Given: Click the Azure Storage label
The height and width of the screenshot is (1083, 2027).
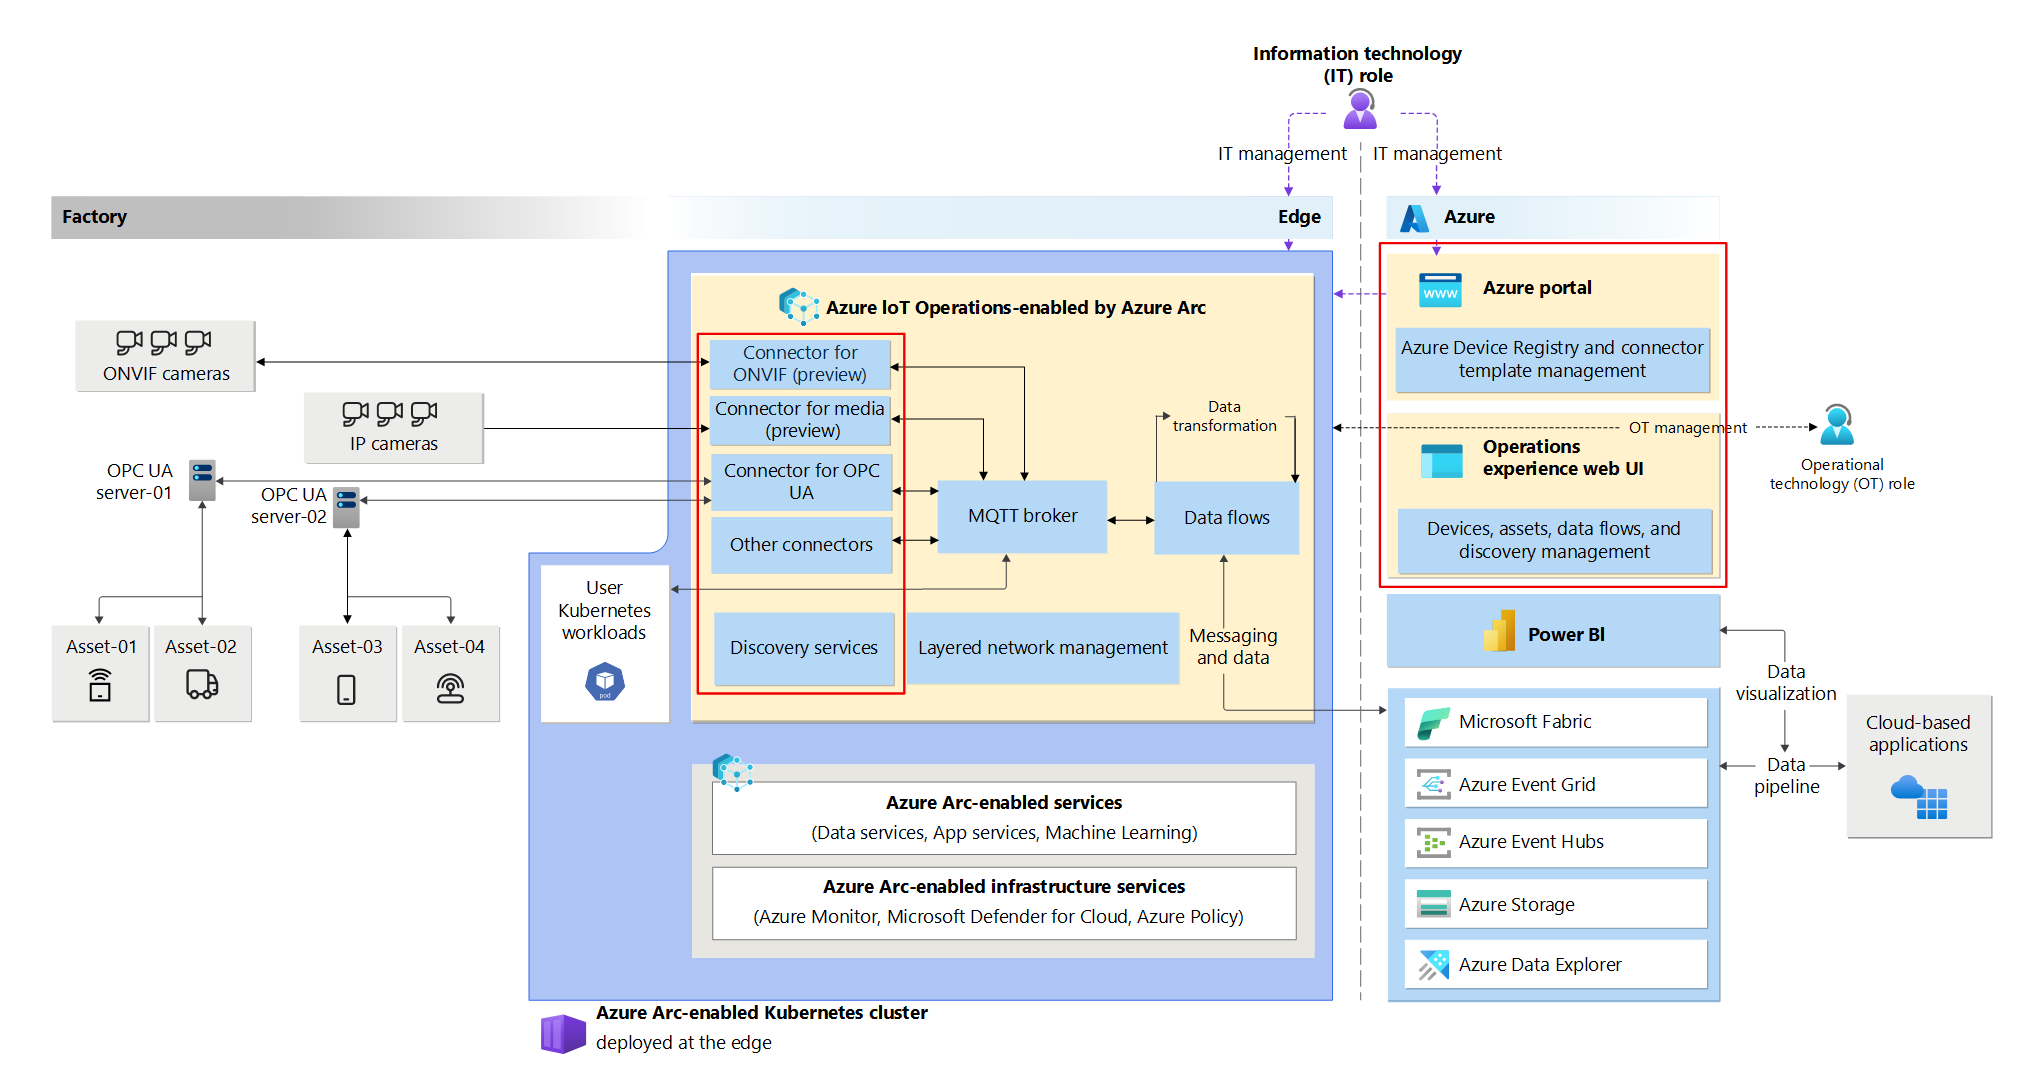Looking at the screenshot, I should (1516, 905).
